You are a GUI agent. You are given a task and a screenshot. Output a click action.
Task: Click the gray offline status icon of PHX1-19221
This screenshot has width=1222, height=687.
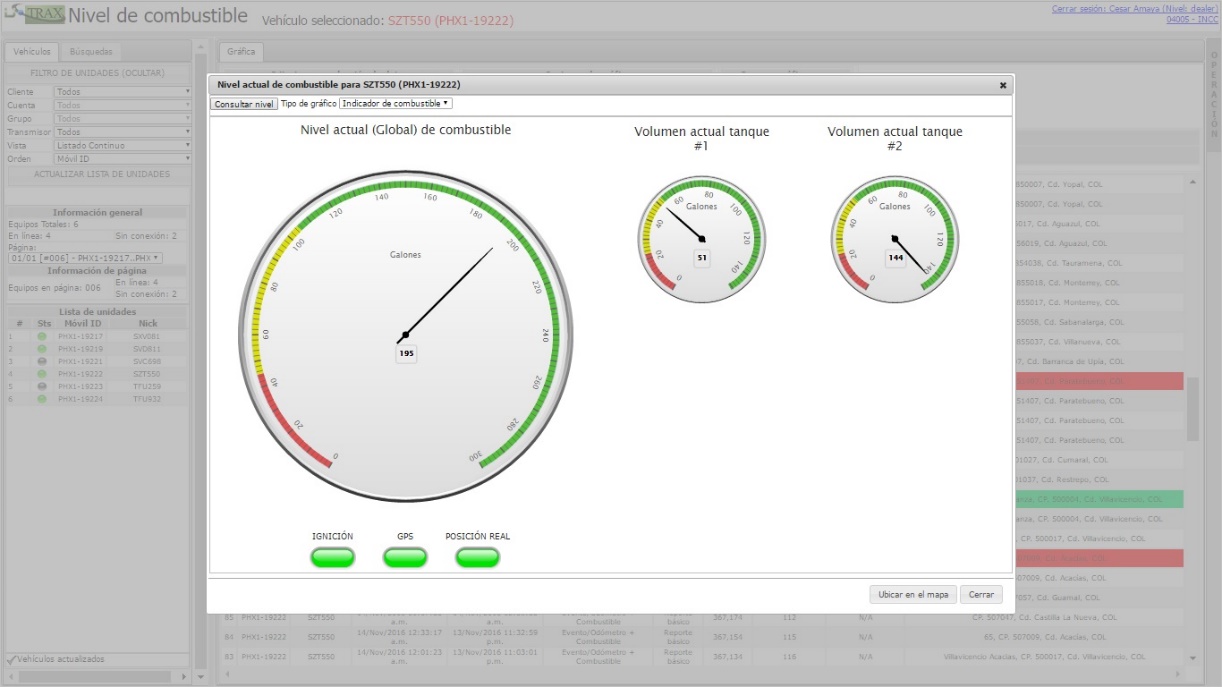[42, 361]
